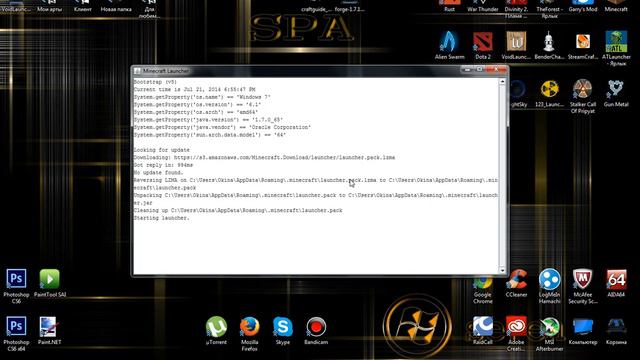Click the 'Reversing LZMA on' console line

(316, 184)
